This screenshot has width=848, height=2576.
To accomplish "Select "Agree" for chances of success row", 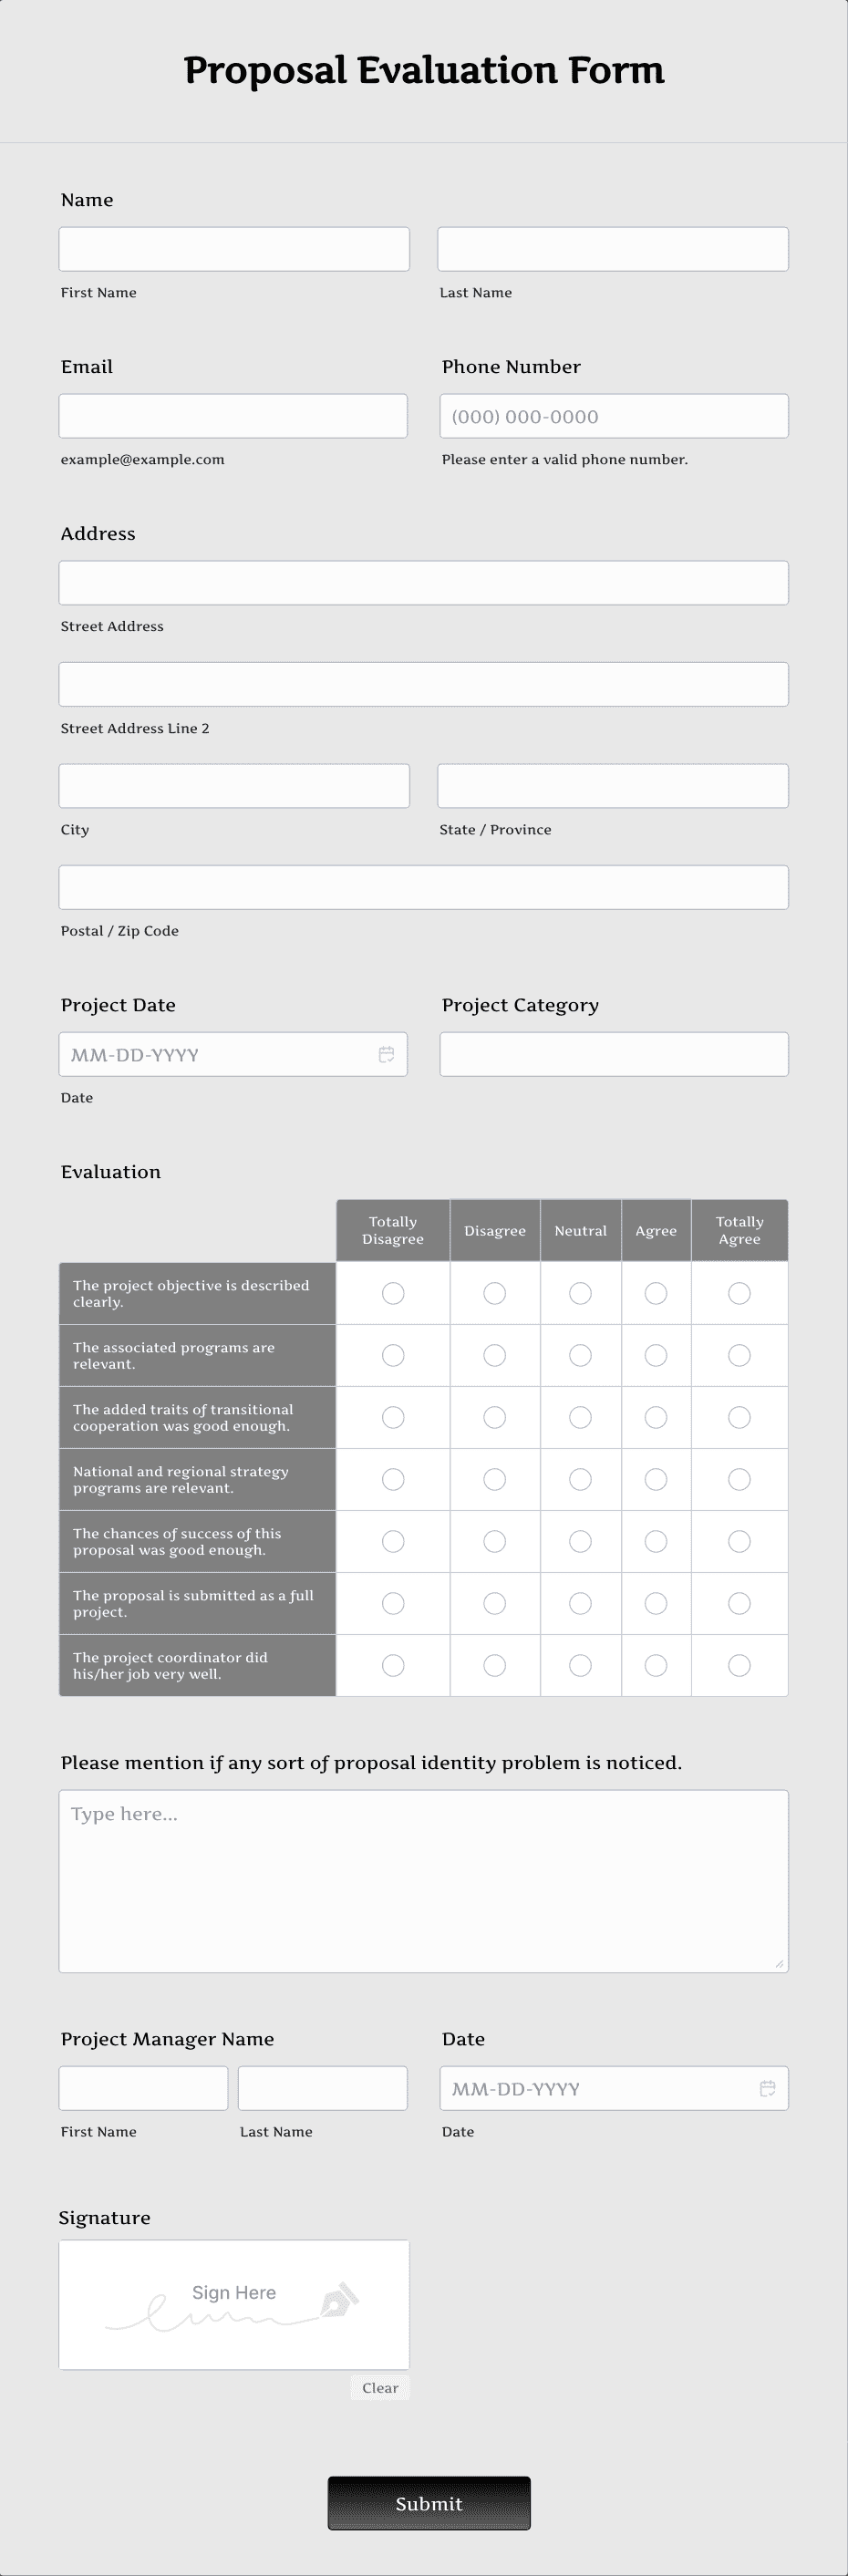I will (656, 1541).
